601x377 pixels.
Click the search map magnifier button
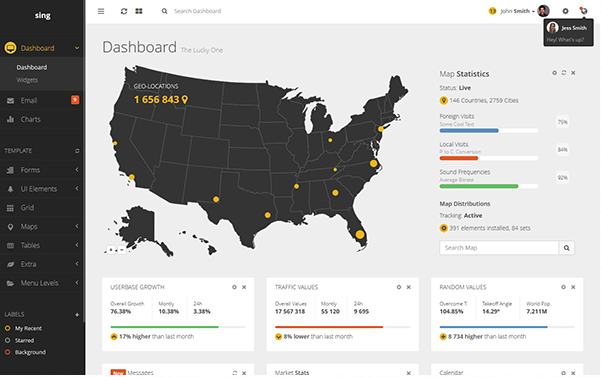[567, 248]
